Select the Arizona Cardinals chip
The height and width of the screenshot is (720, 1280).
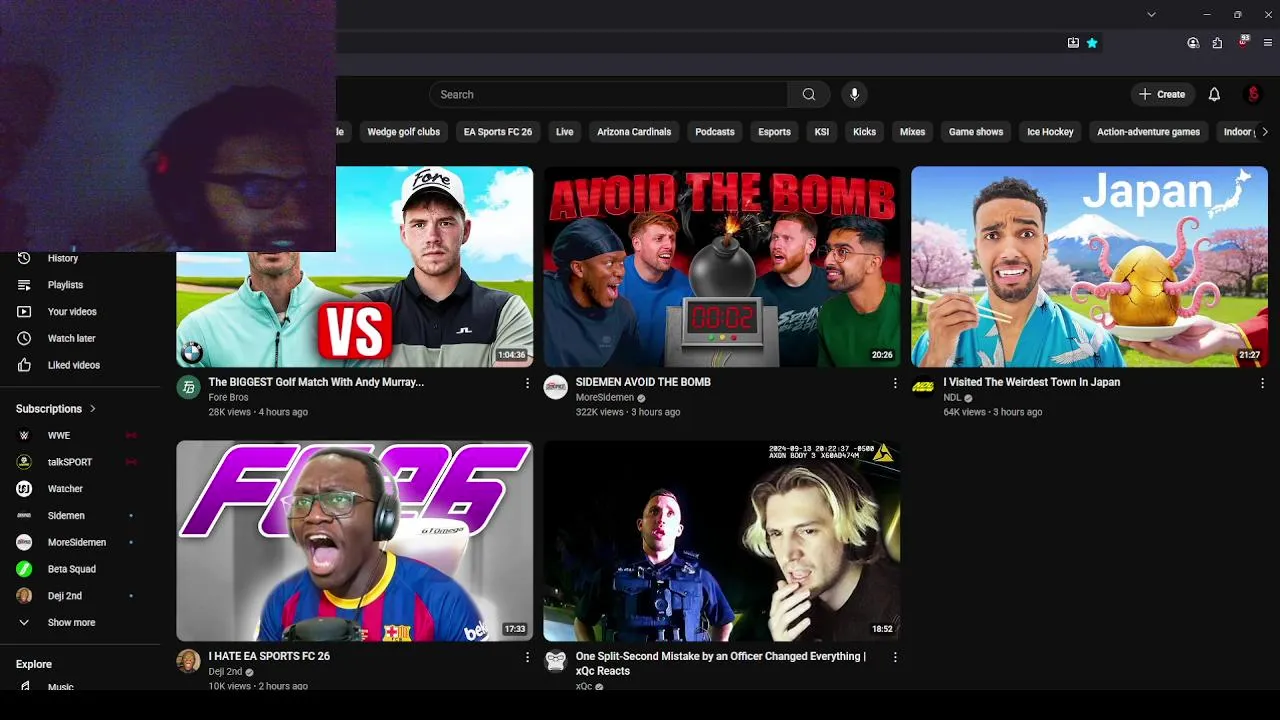tap(634, 132)
